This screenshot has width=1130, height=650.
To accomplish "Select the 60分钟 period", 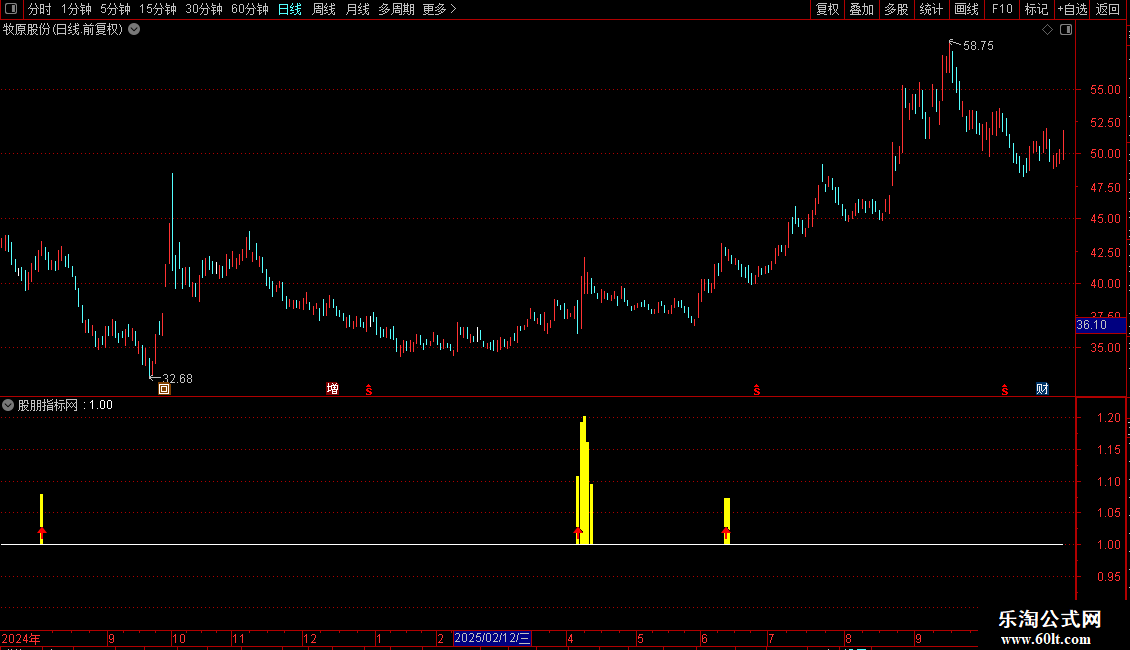I will 250,9.
